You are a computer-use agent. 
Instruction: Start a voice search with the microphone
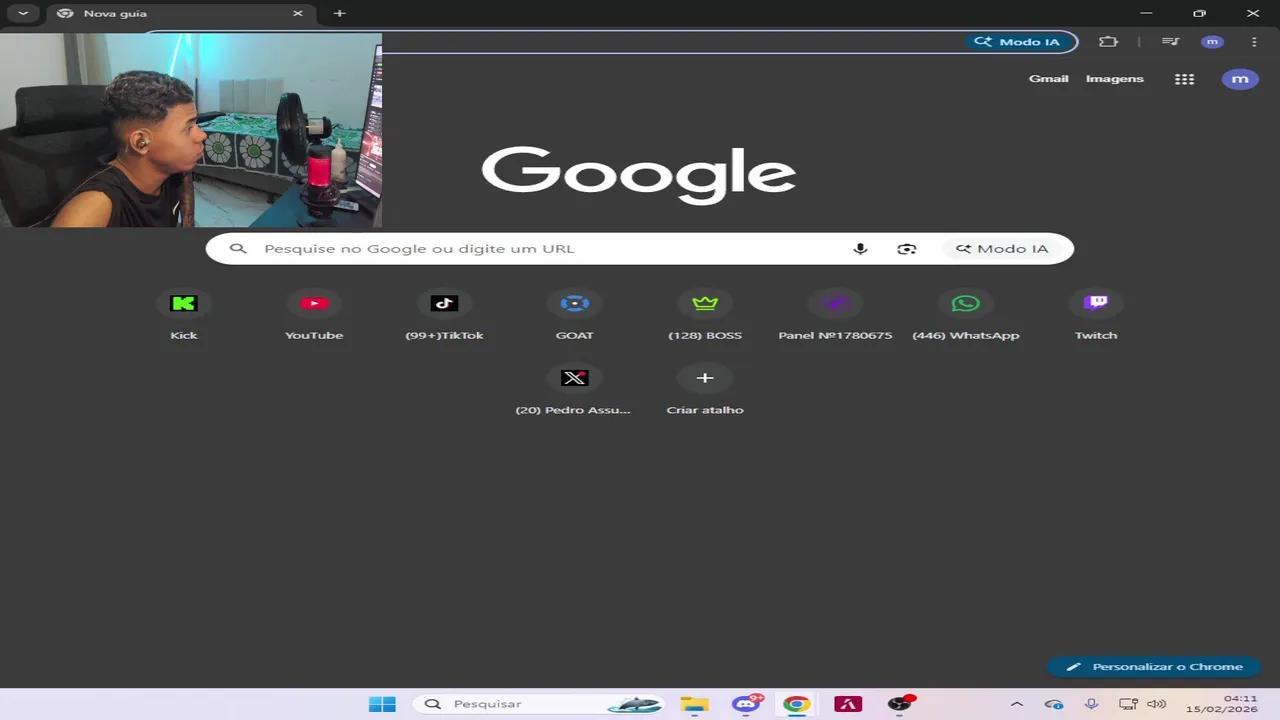860,248
